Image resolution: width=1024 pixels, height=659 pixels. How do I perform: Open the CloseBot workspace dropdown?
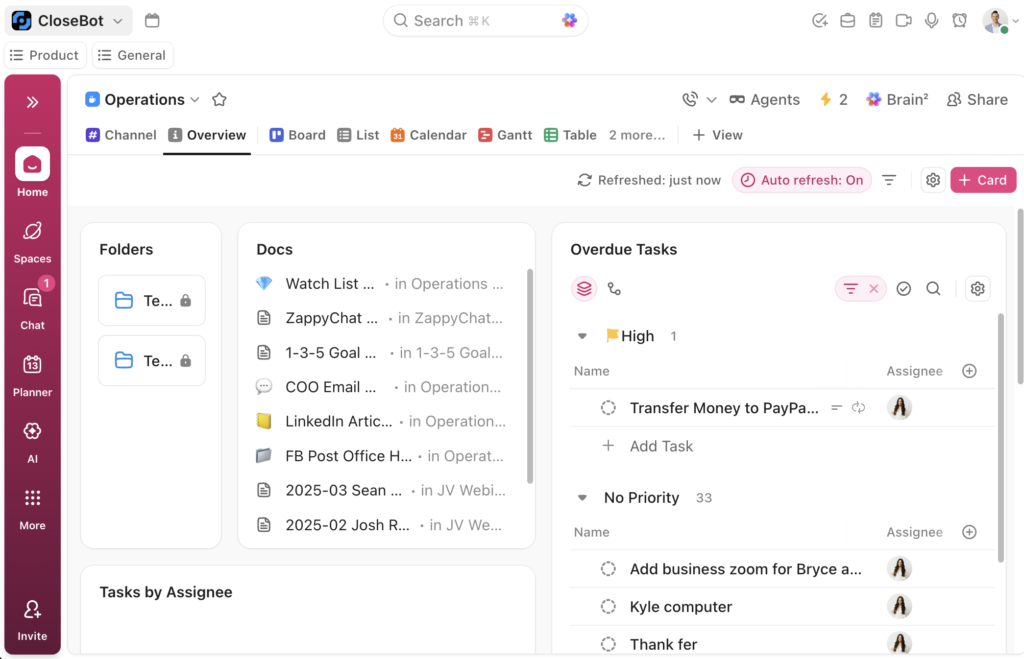(x=69, y=20)
